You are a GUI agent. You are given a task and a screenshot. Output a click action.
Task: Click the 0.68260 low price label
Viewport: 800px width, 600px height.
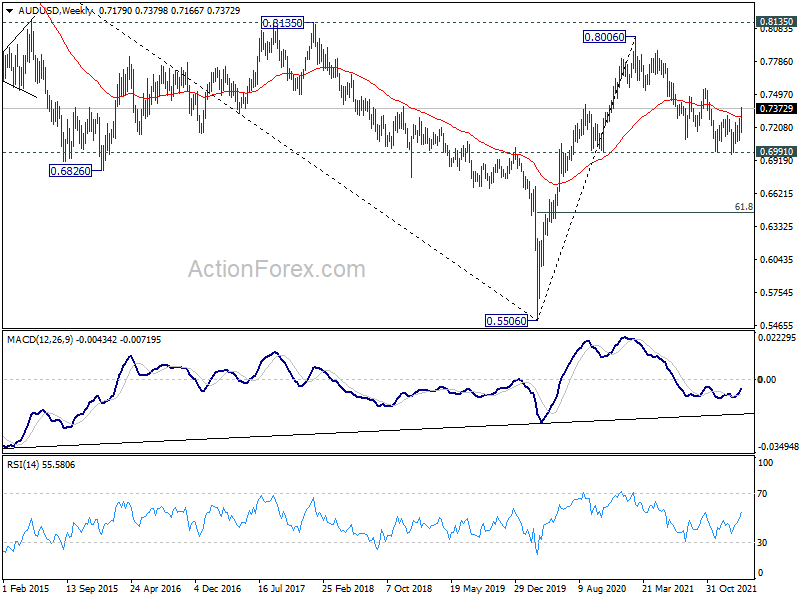click(70, 171)
